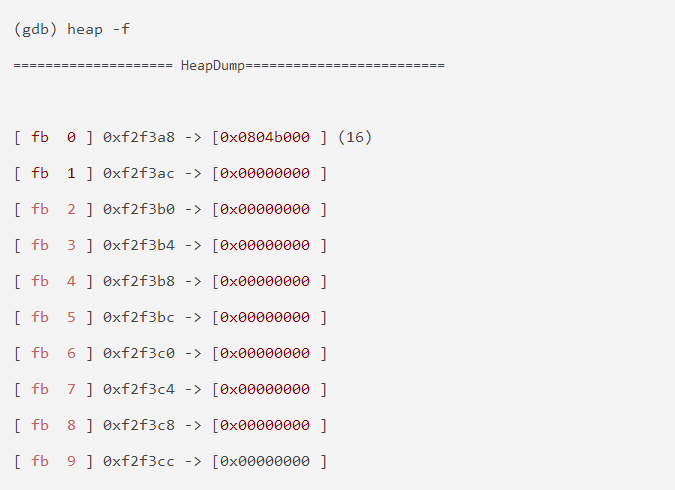
Task: Click address 0xf2f3b0 in fb 2 row
Action: (138, 209)
